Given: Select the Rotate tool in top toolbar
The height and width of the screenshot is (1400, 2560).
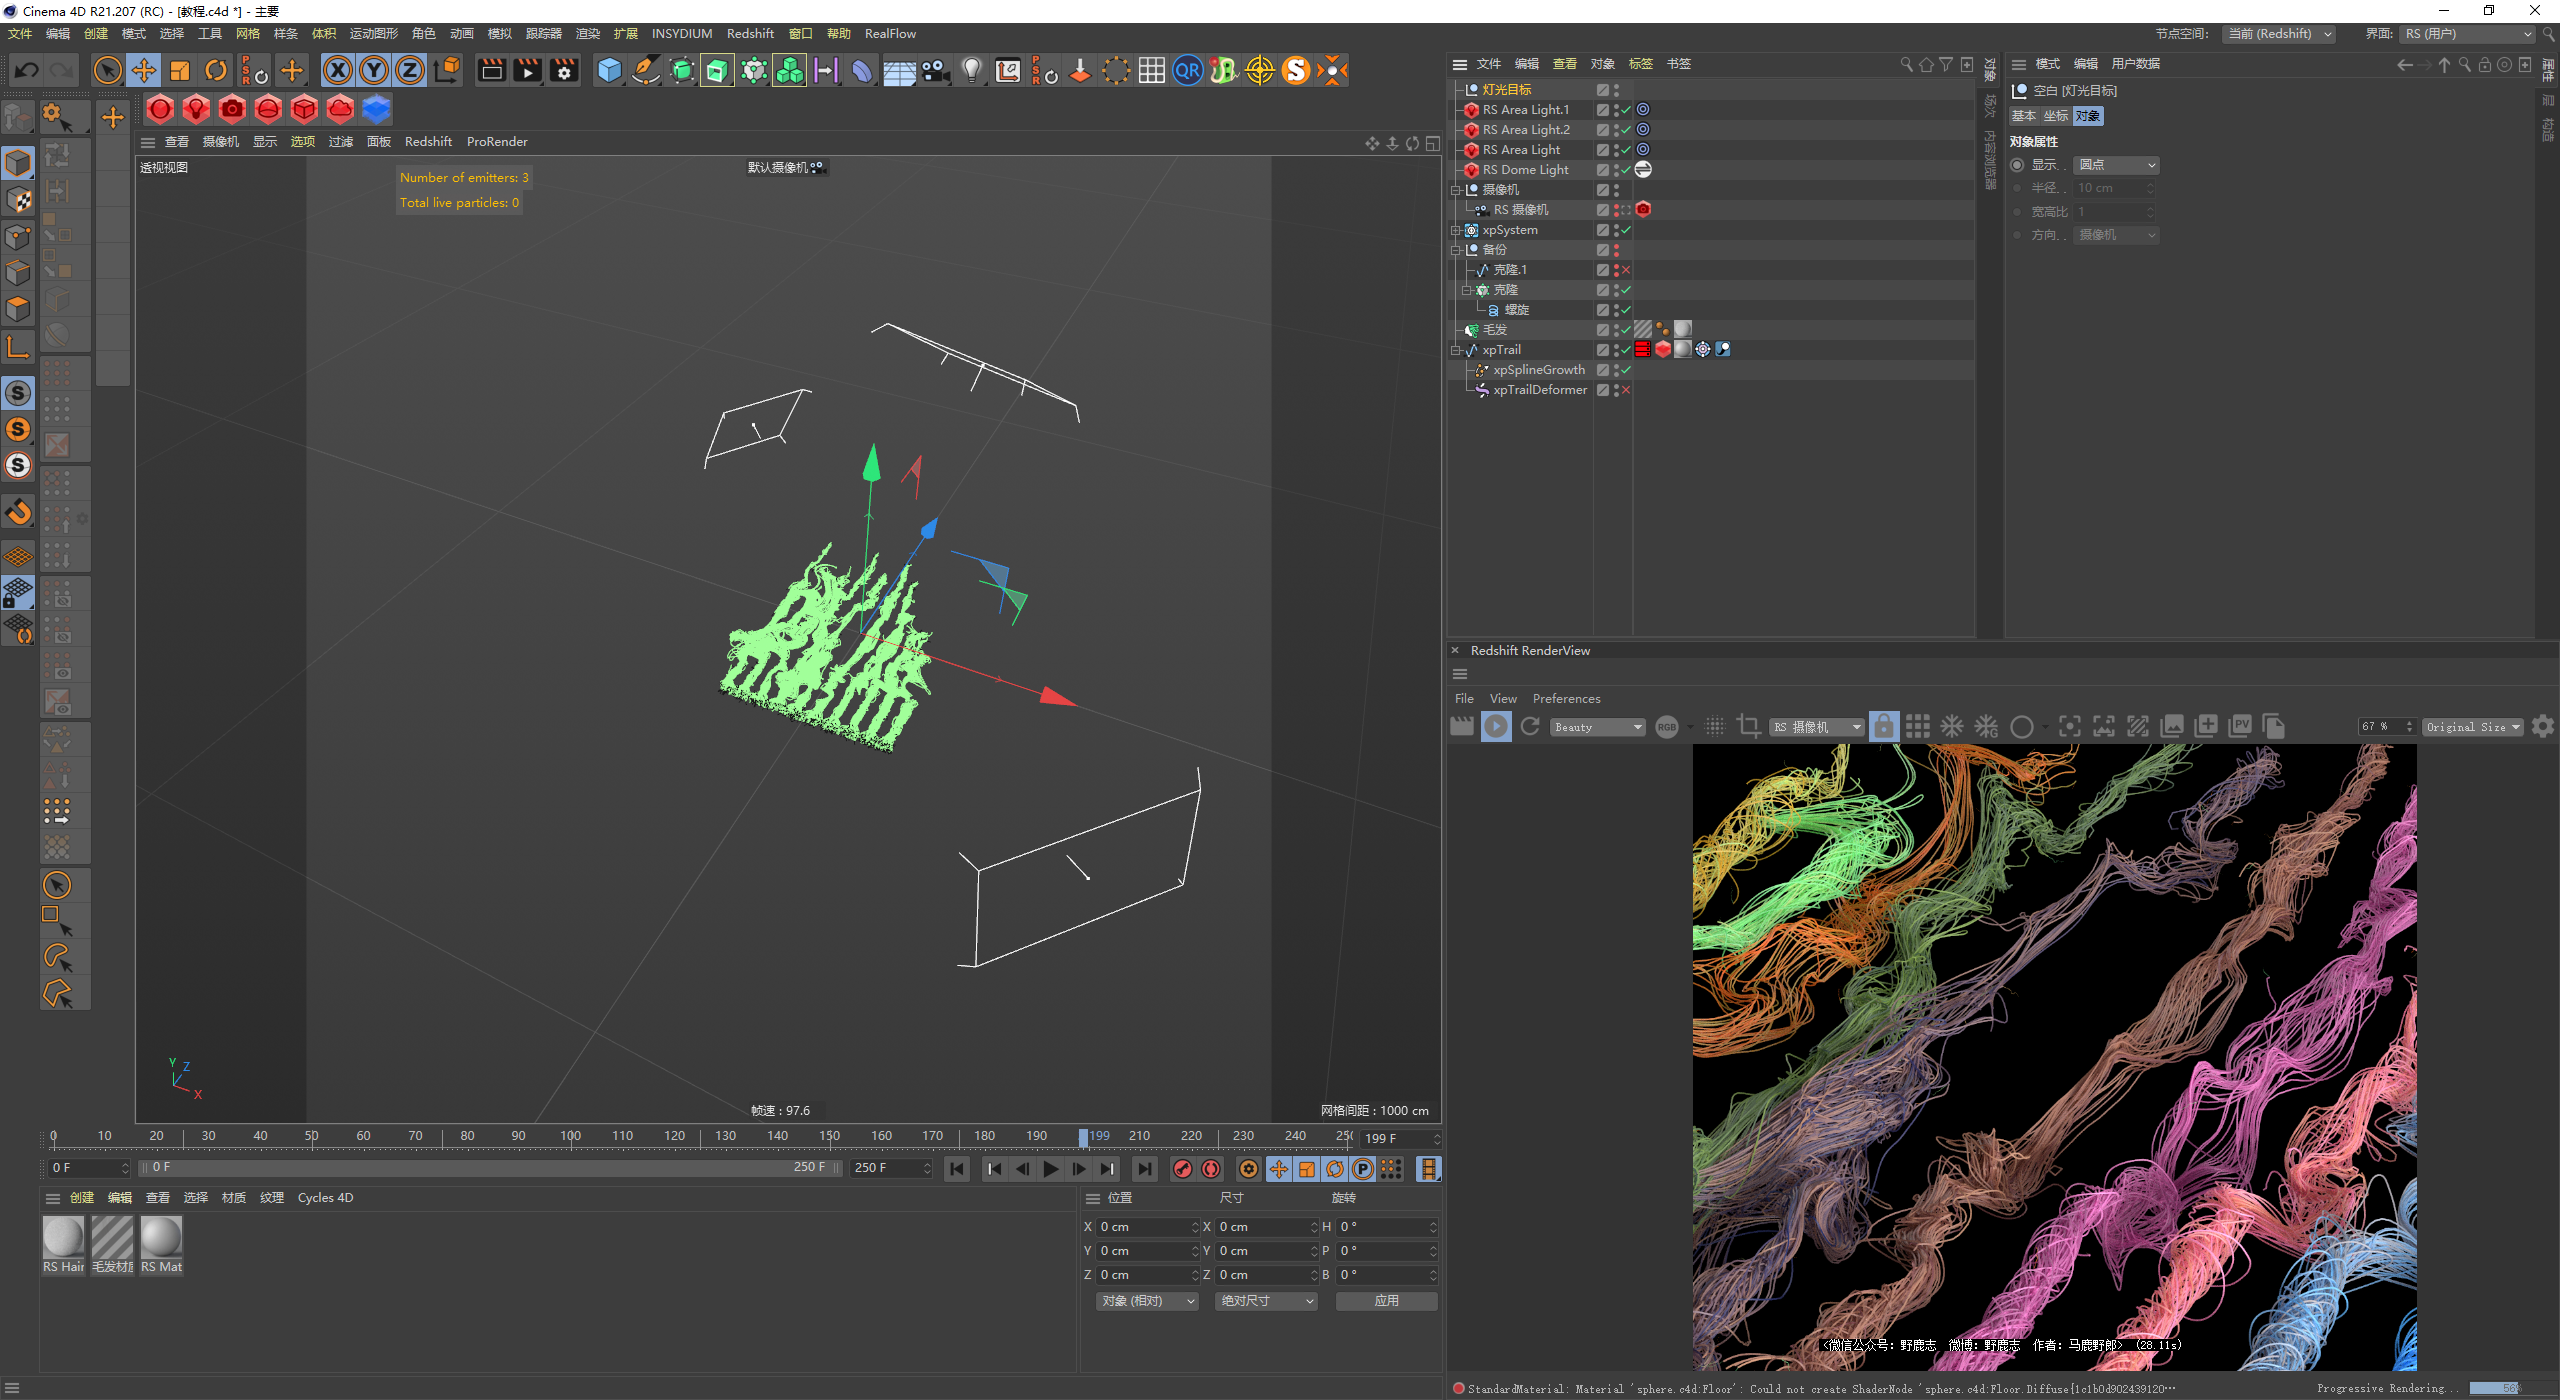Looking at the screenshot, I should click(216, 70).
